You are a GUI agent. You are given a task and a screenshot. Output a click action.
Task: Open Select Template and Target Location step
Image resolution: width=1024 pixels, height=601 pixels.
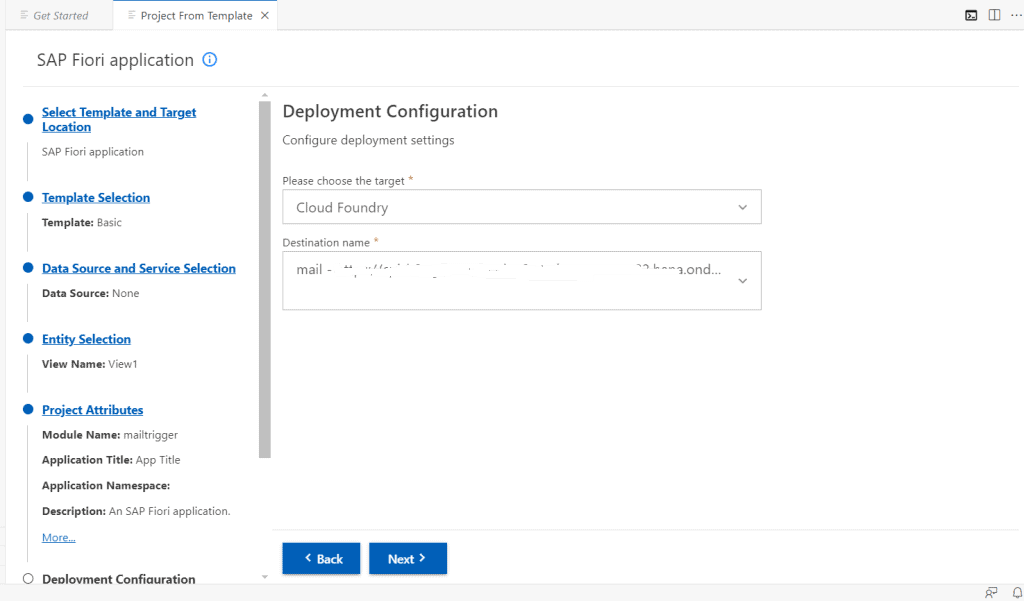coord(119,120)
